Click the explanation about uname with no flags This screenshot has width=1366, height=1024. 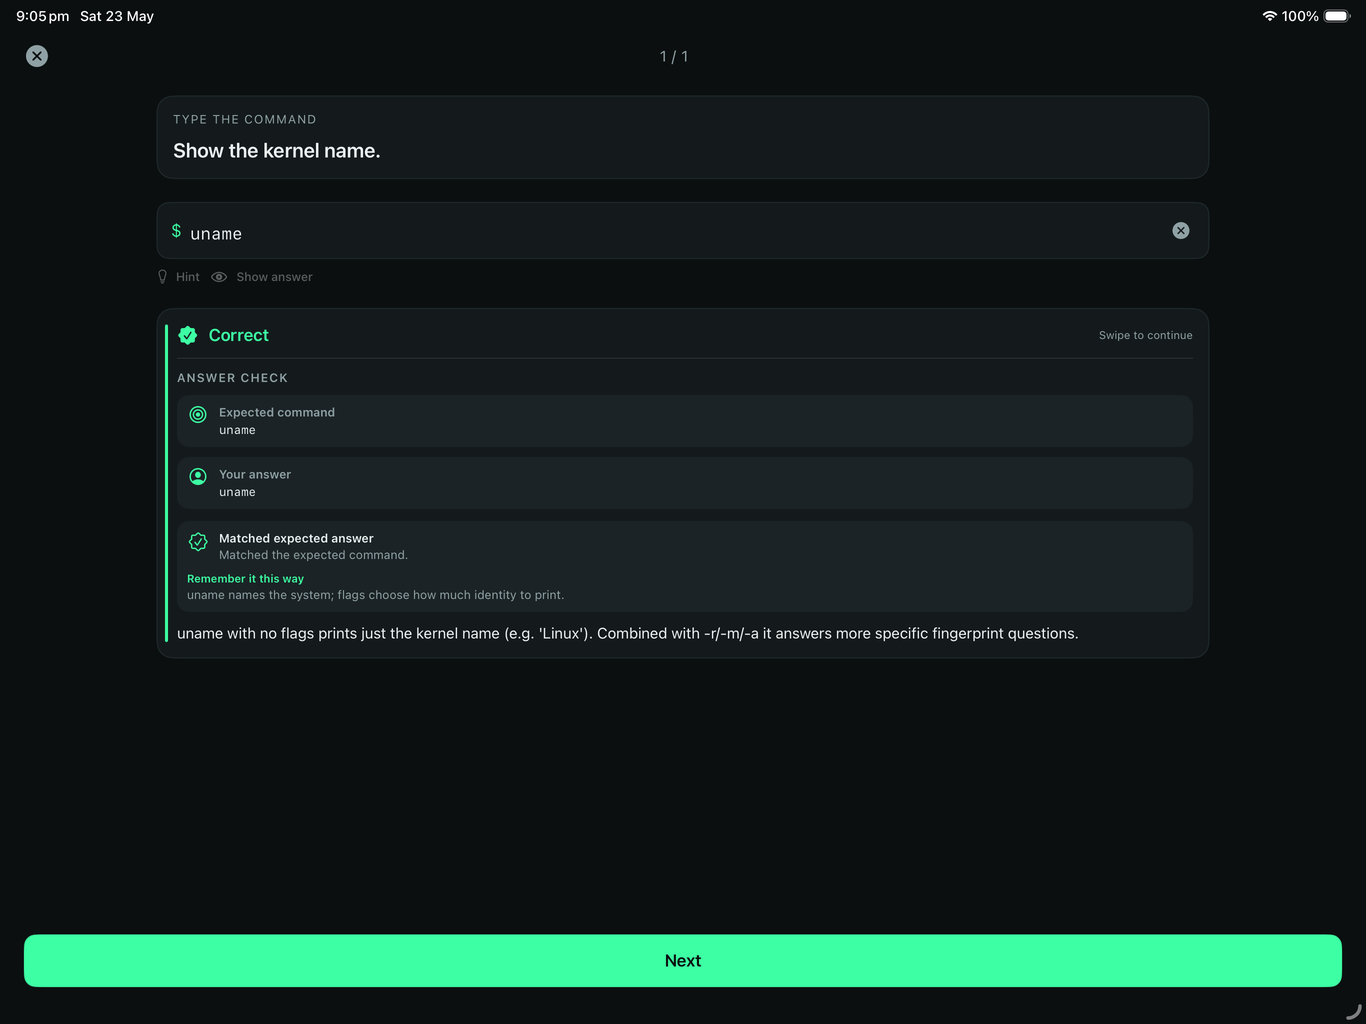pos(628,634)
